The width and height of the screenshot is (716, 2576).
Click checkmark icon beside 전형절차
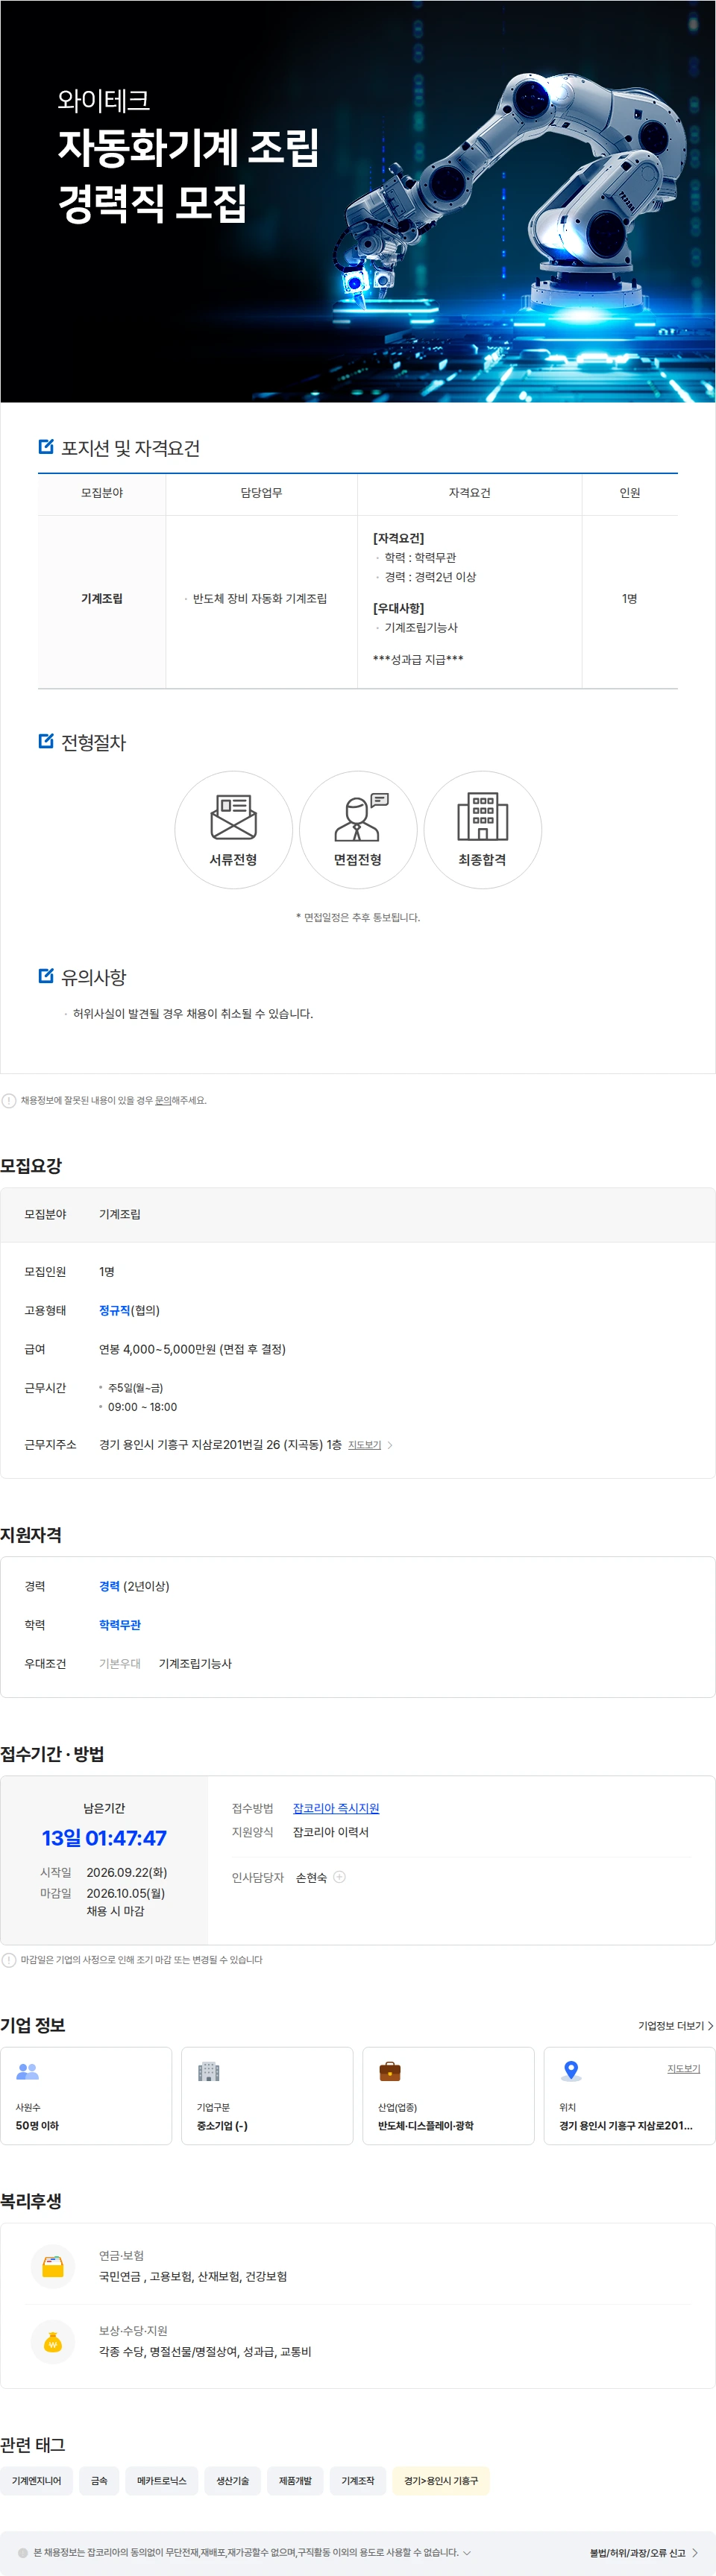click(46, 741)
